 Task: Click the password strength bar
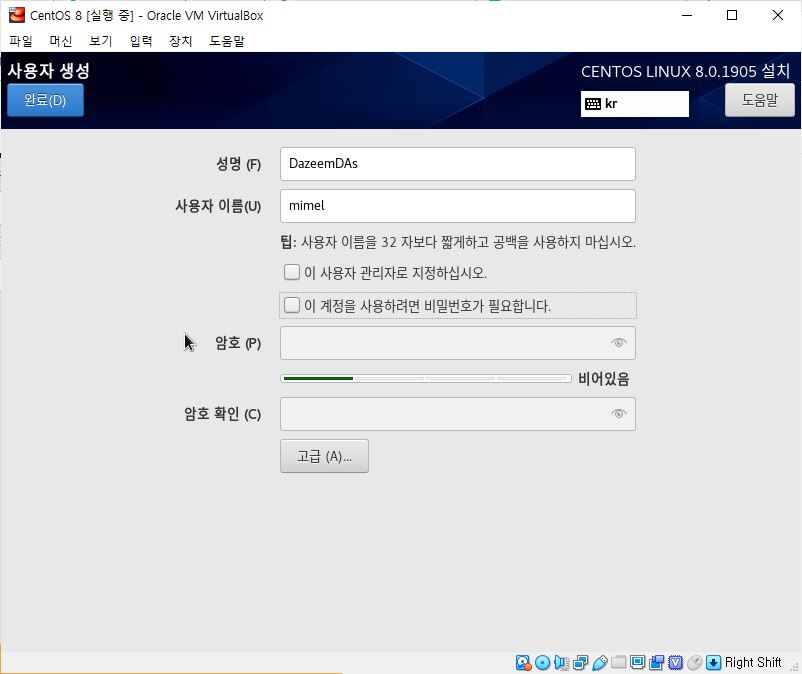click(x=426, y=378)
